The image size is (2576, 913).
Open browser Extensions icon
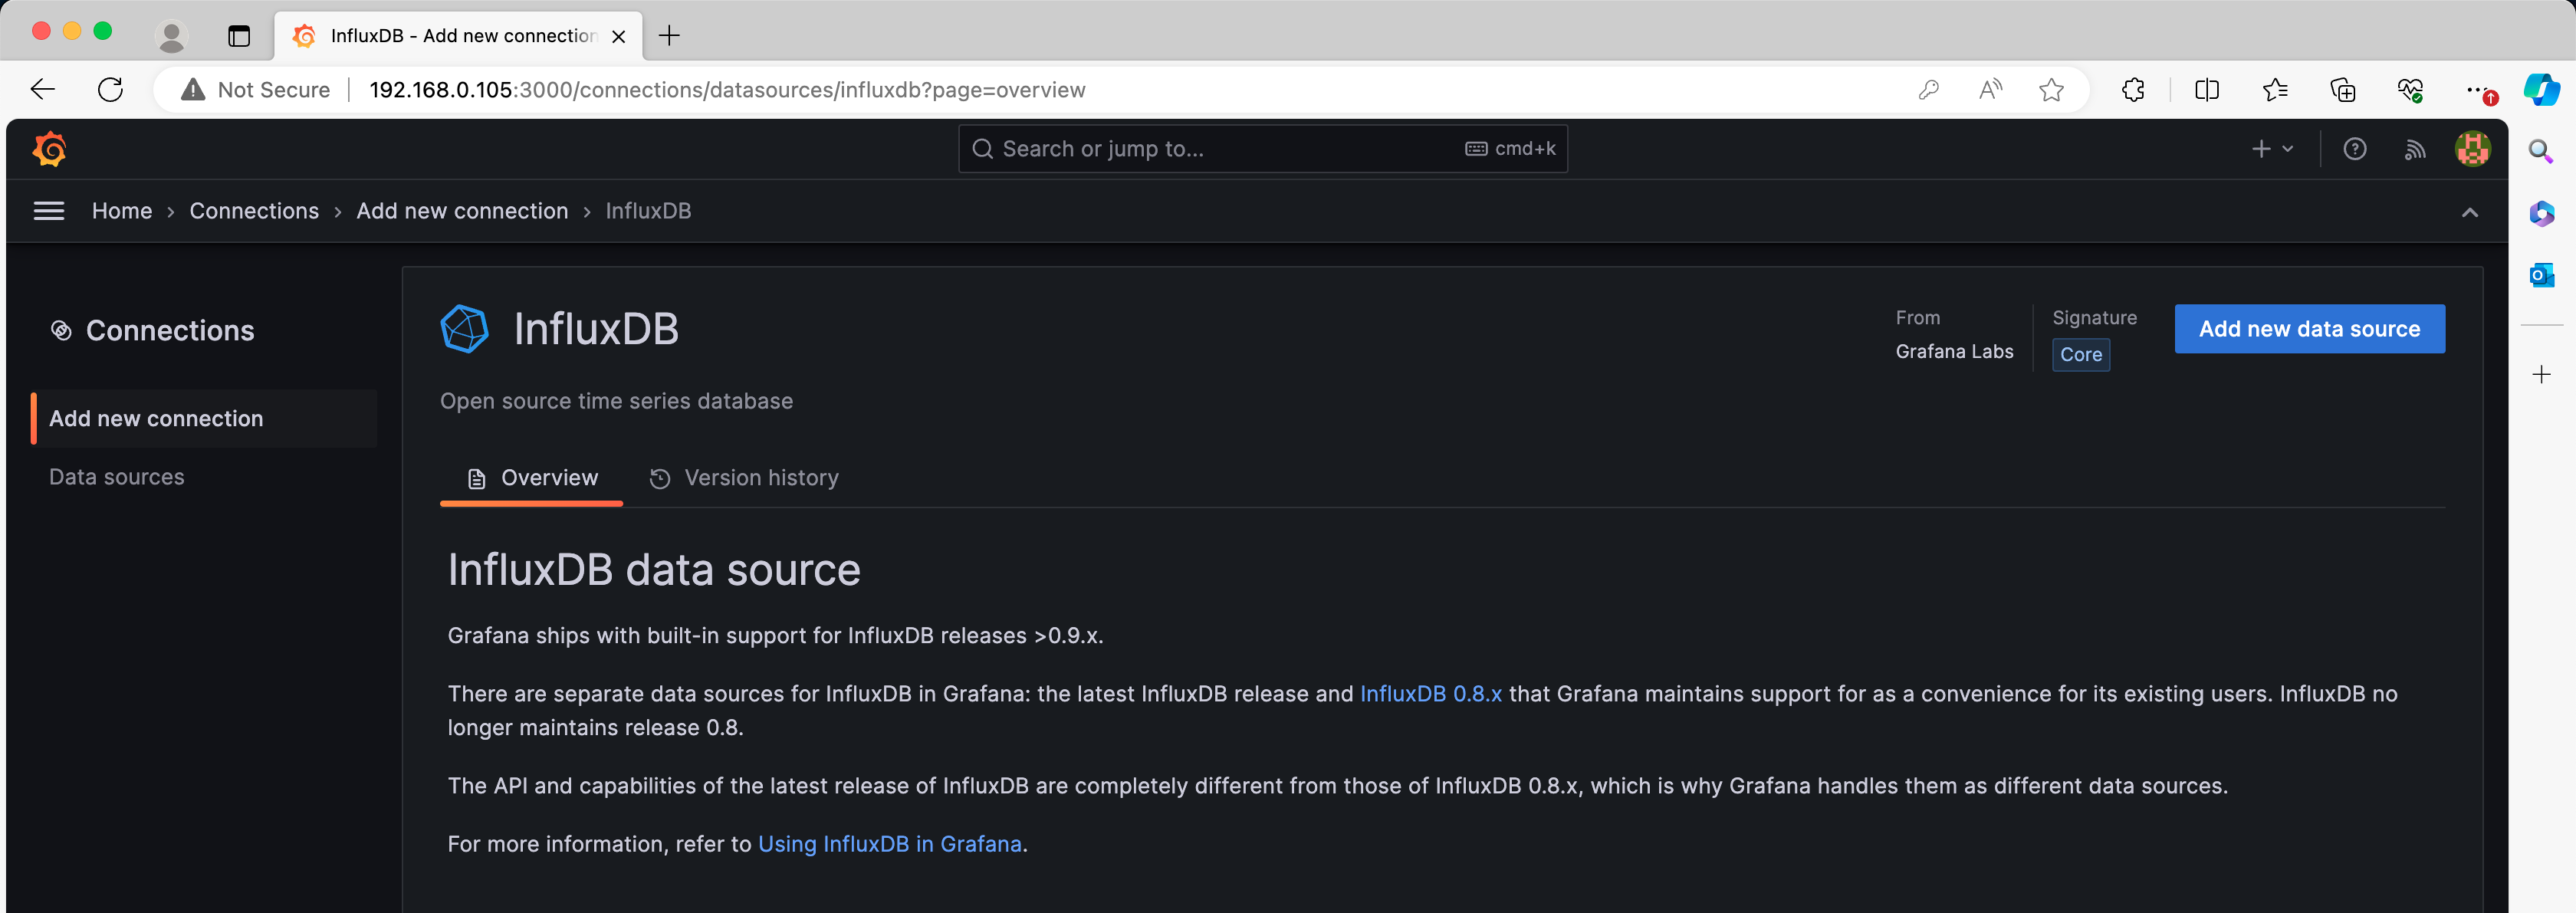pos(2133,90)
